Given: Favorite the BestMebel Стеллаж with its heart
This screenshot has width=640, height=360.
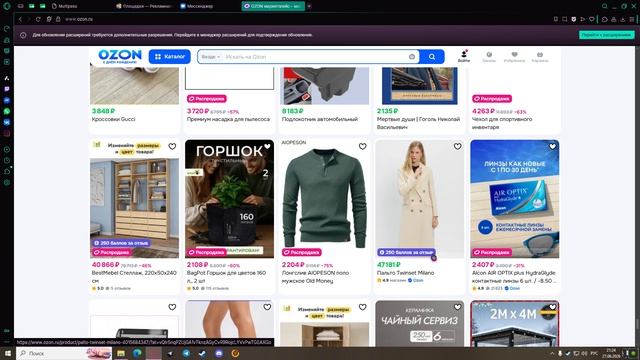Looking at the screenshot, I should 172,146.
